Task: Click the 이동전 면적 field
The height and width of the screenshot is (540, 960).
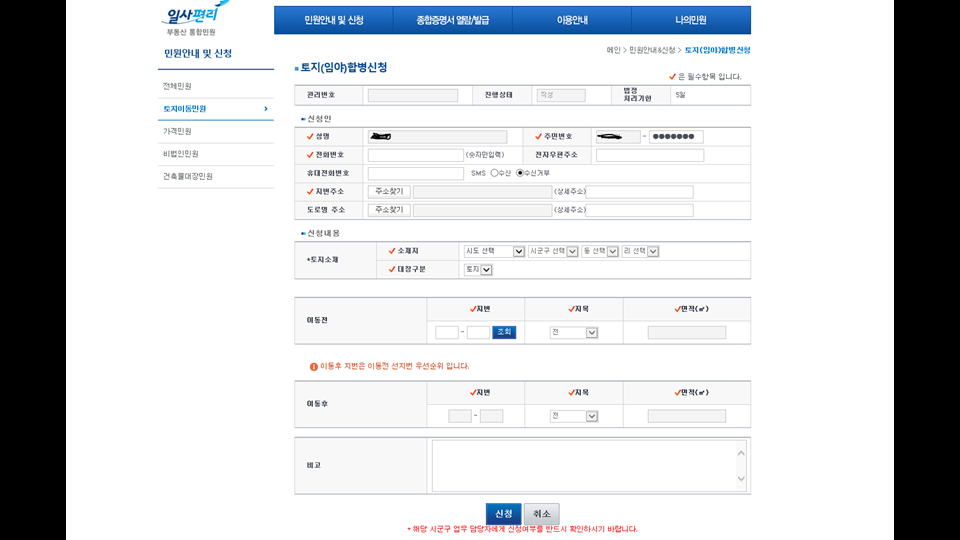Action: click(687, 332)
